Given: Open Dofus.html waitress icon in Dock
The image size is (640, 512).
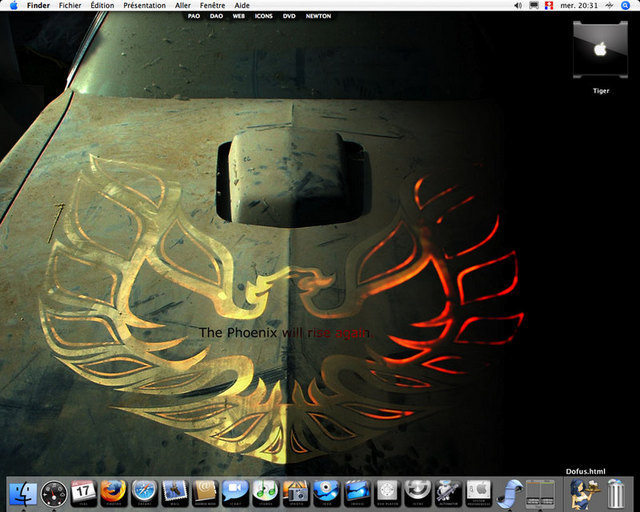Looking at the screenshot, I should tap(584, 493).
